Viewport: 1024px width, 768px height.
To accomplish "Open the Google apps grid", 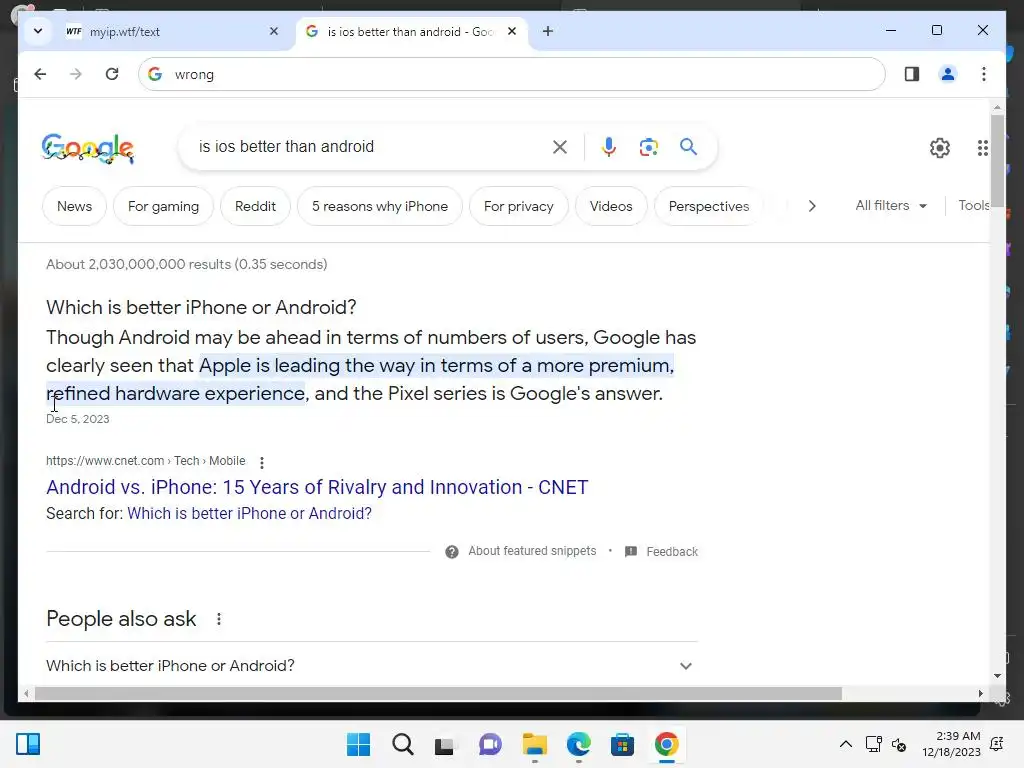I will [982, 148].
